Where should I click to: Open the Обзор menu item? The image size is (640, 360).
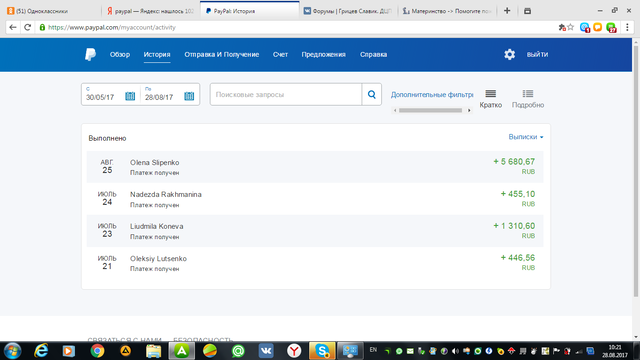coord(120,54)
